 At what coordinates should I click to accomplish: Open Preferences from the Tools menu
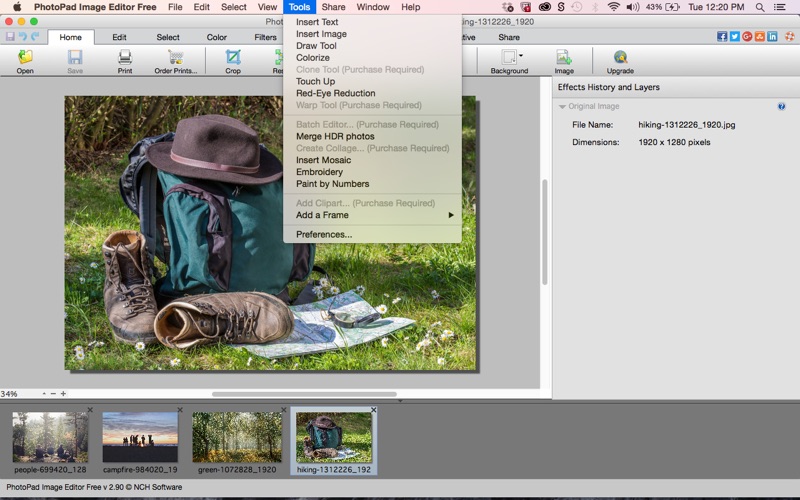click(x=324, y=234)
